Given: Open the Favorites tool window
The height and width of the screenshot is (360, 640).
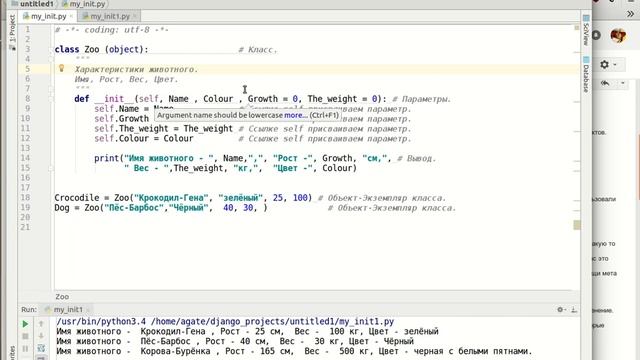Looking at the screenshot, I should click(x=12, y=353).
